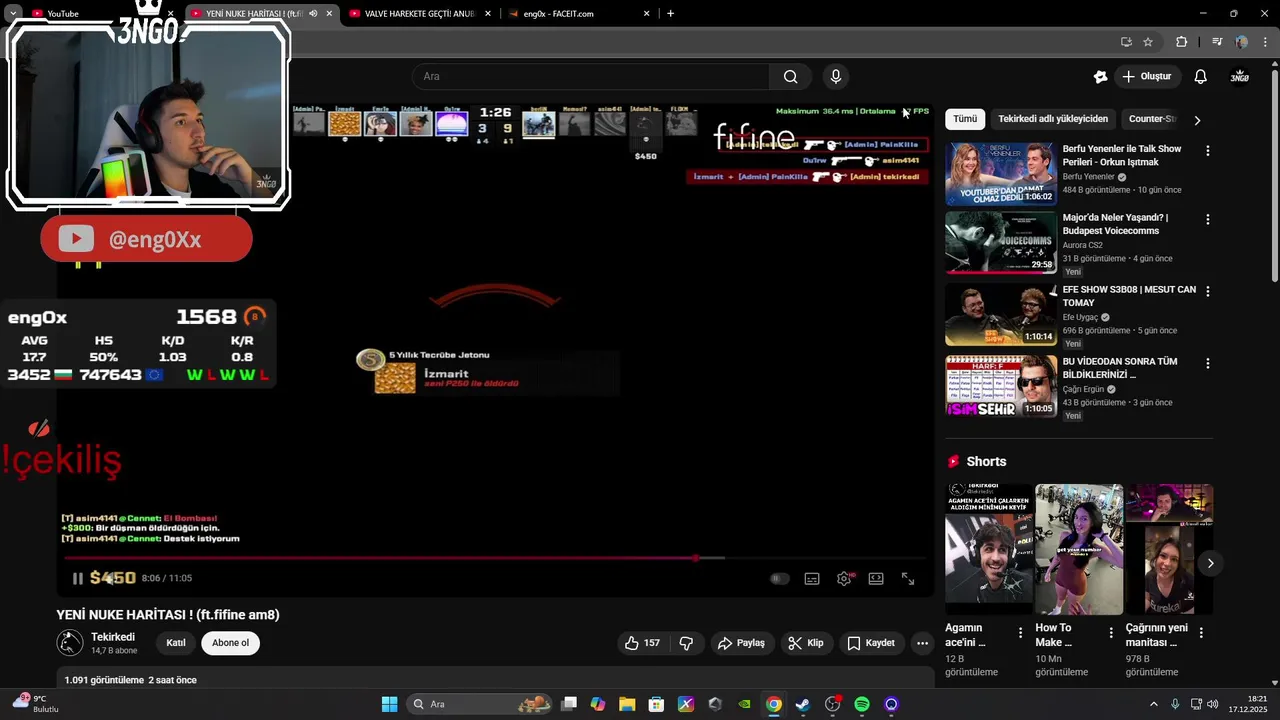The width and height of the screenshot is (1280, 720).
Task: Open taskbar volume speaker icon
Action: pyautogui.click(x=1212, y=704)
